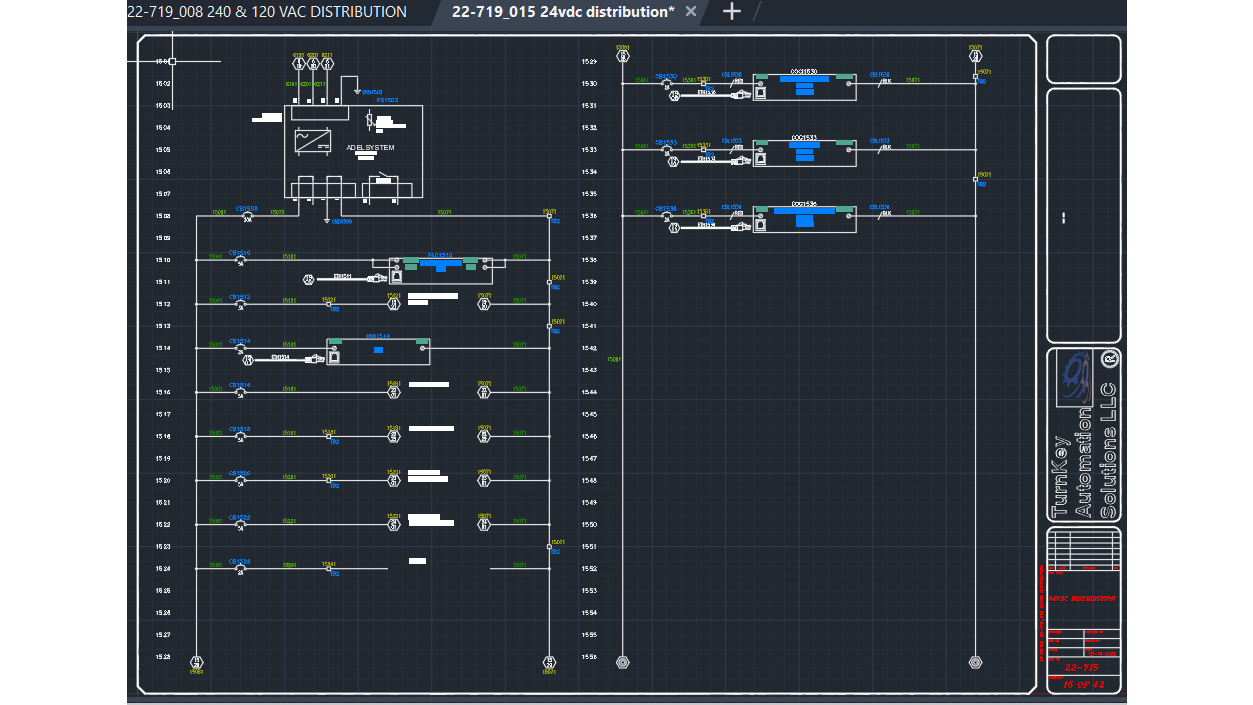Open a new drawing tab with the plus
Viewport: 1253px width, 705px height.
[731, 11]
